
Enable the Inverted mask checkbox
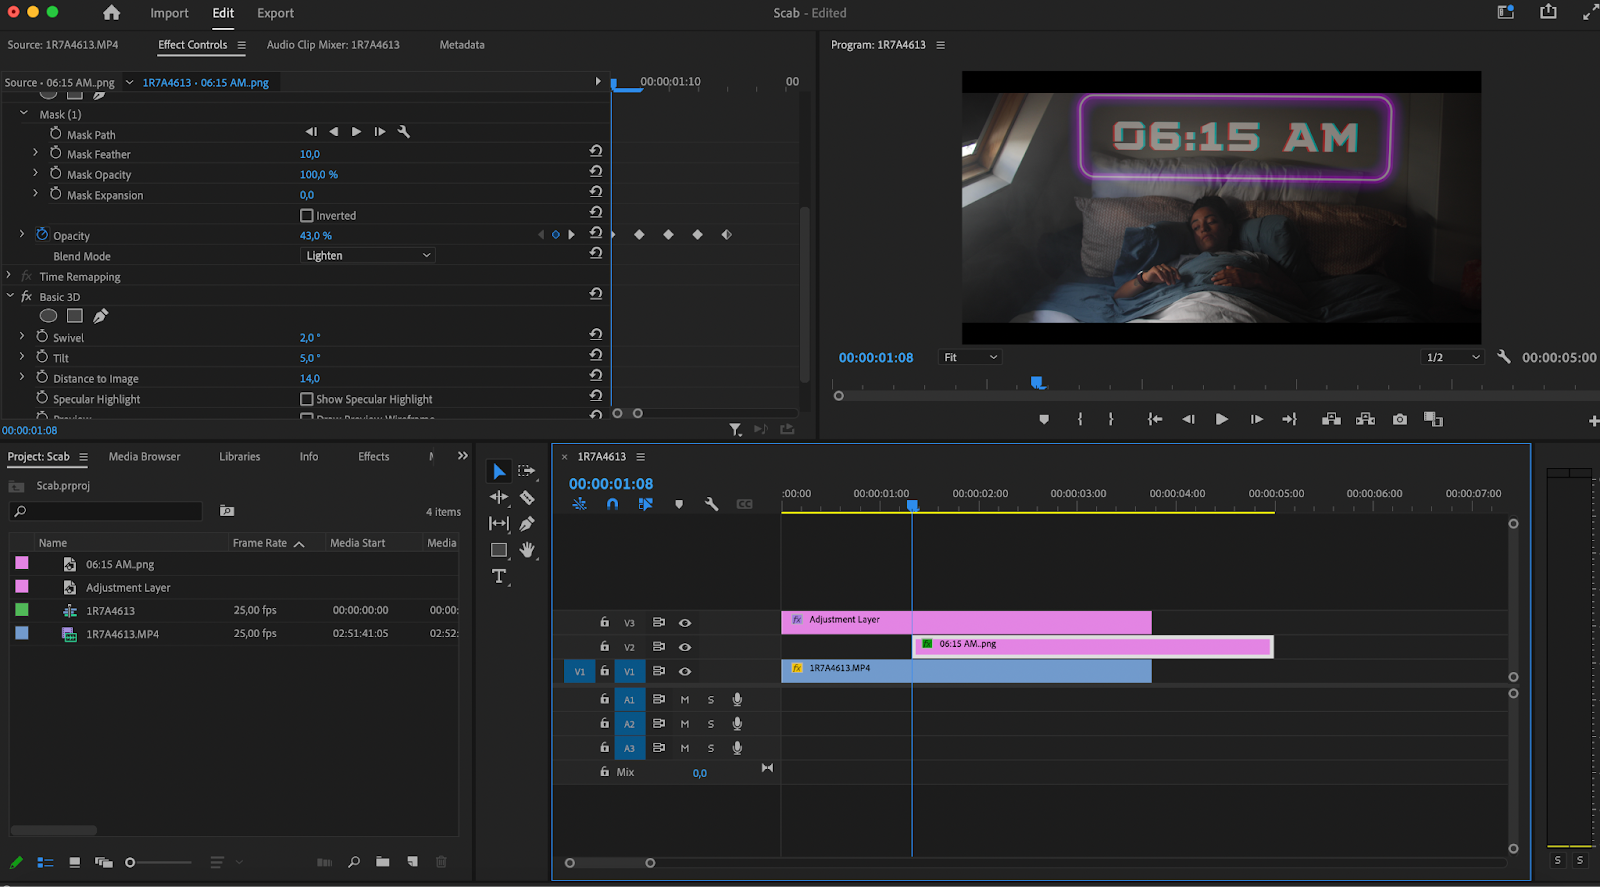click(x=307, y=216)
